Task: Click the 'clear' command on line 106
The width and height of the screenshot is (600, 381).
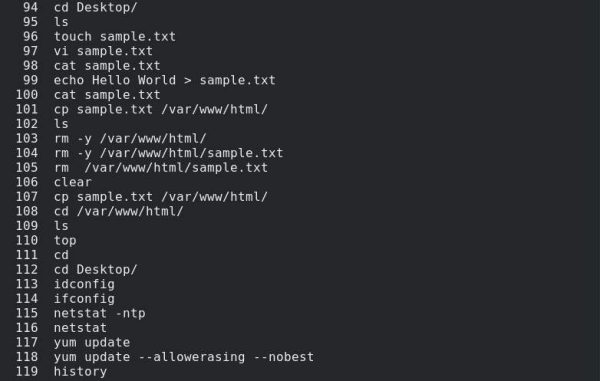Action: 73,182
